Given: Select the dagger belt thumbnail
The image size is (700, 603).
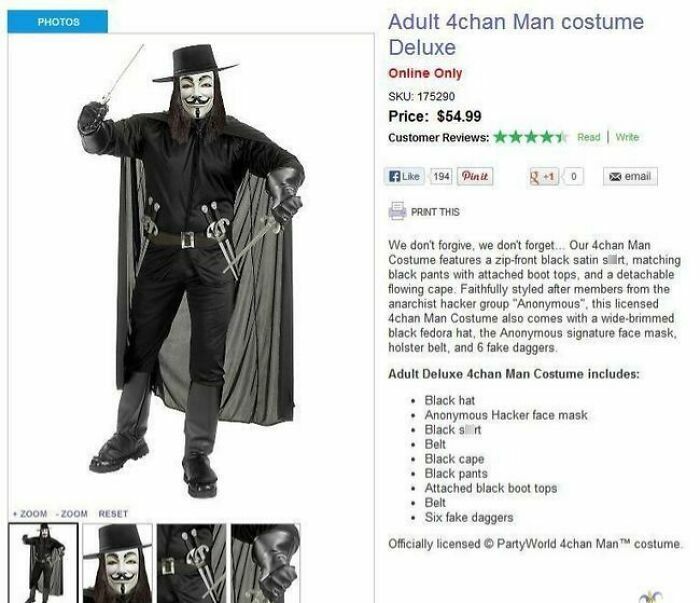Looking at the screenshot, I should [191, 562].
